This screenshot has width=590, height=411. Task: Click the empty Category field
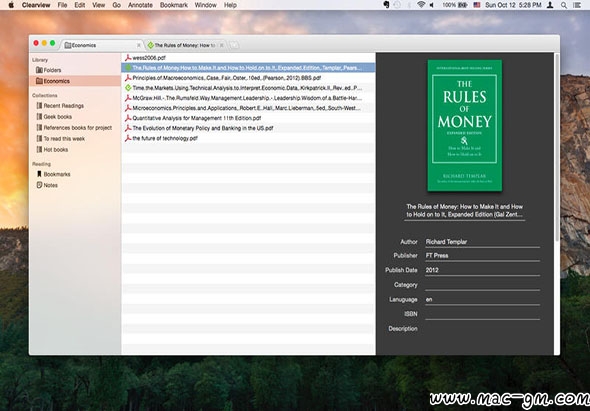482,285
